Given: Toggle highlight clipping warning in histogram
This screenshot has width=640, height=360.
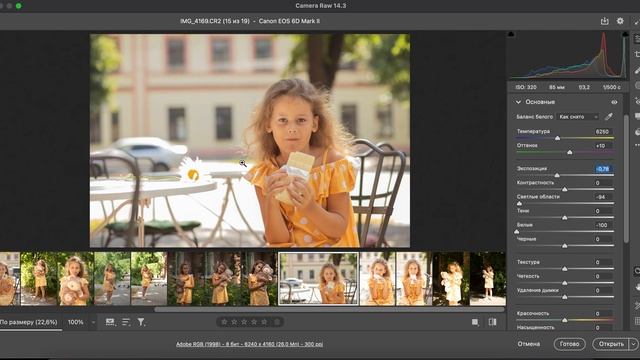Looking at the screenshot, I should pyautogui.click(x=625, y=35).
